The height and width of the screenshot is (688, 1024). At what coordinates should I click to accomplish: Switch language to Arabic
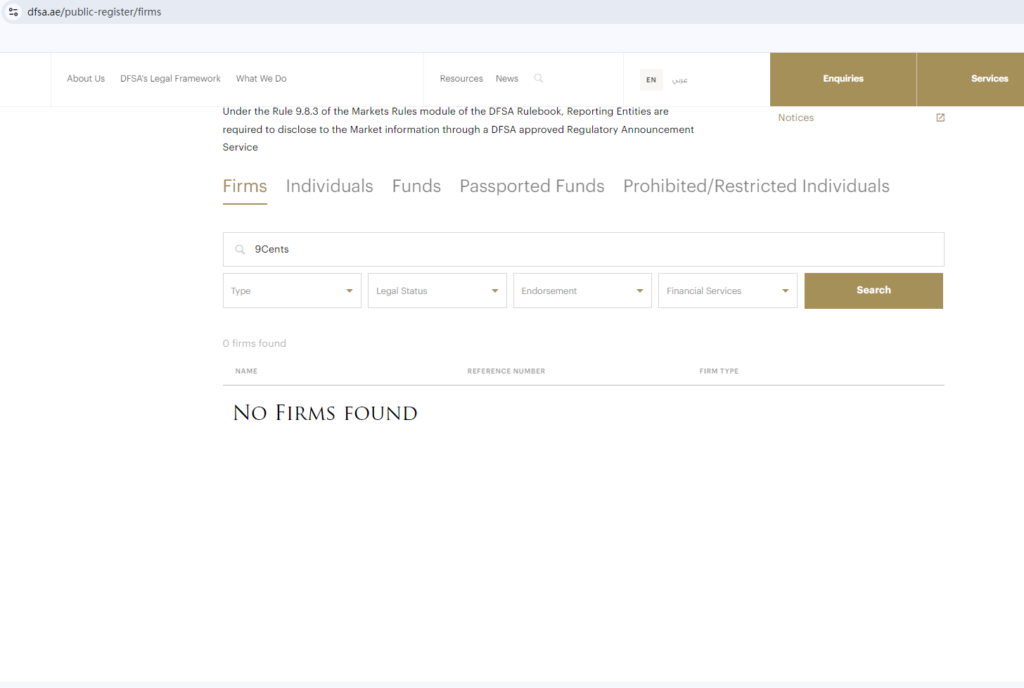tap(680, 80)
